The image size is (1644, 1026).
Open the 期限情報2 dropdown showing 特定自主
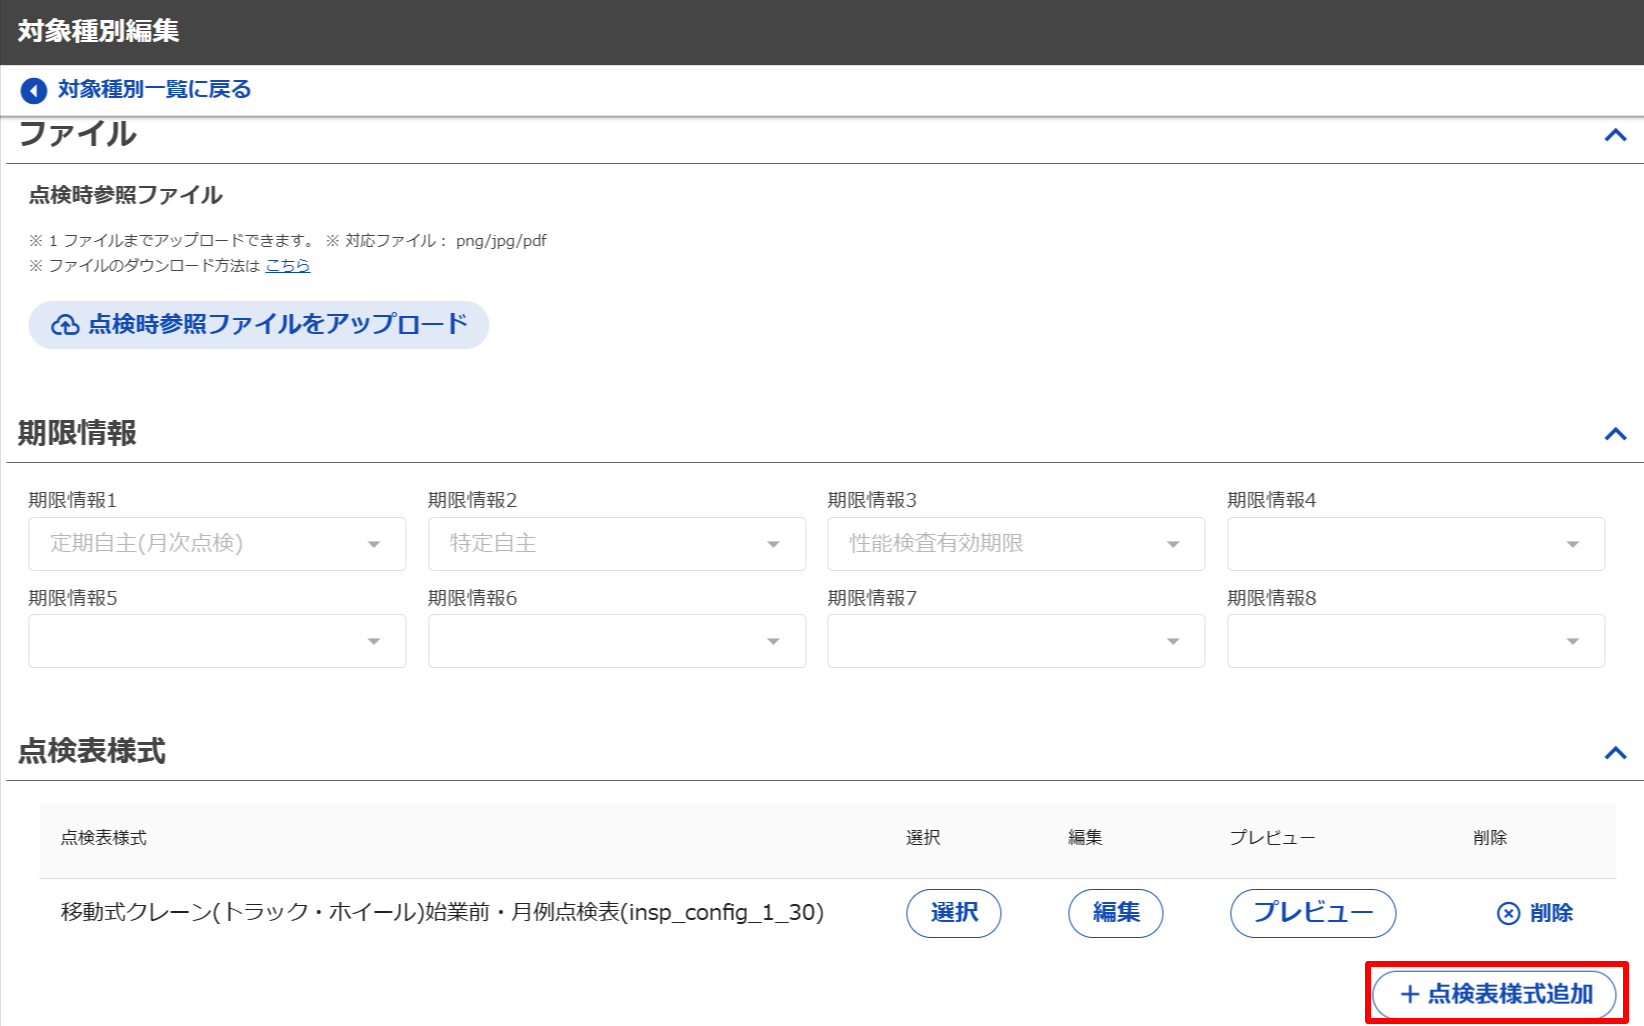tap(616, 544)
